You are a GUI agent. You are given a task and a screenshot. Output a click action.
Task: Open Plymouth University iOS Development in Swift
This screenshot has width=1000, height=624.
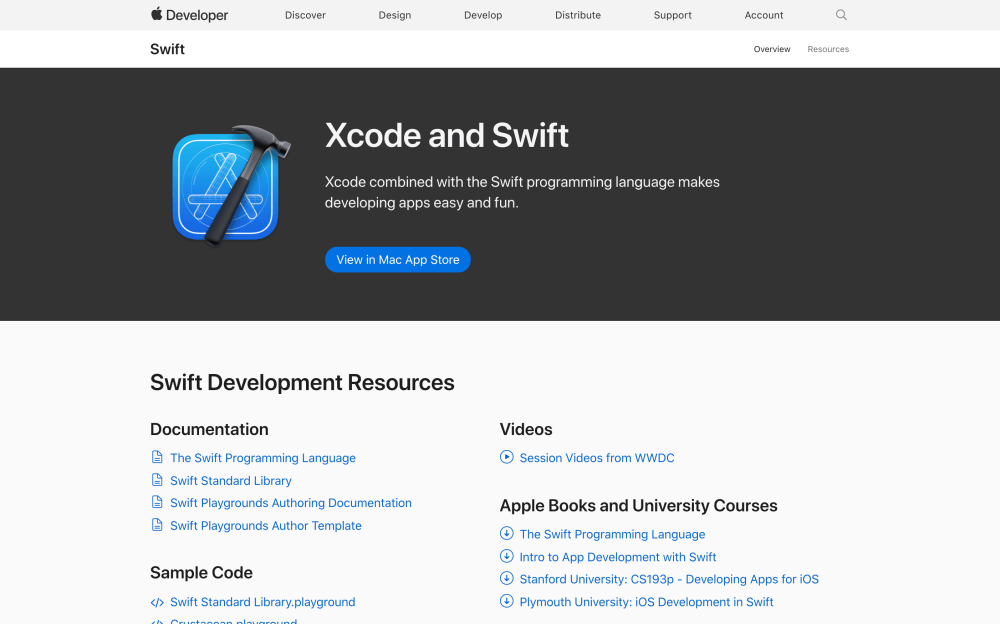pos(647,602)
